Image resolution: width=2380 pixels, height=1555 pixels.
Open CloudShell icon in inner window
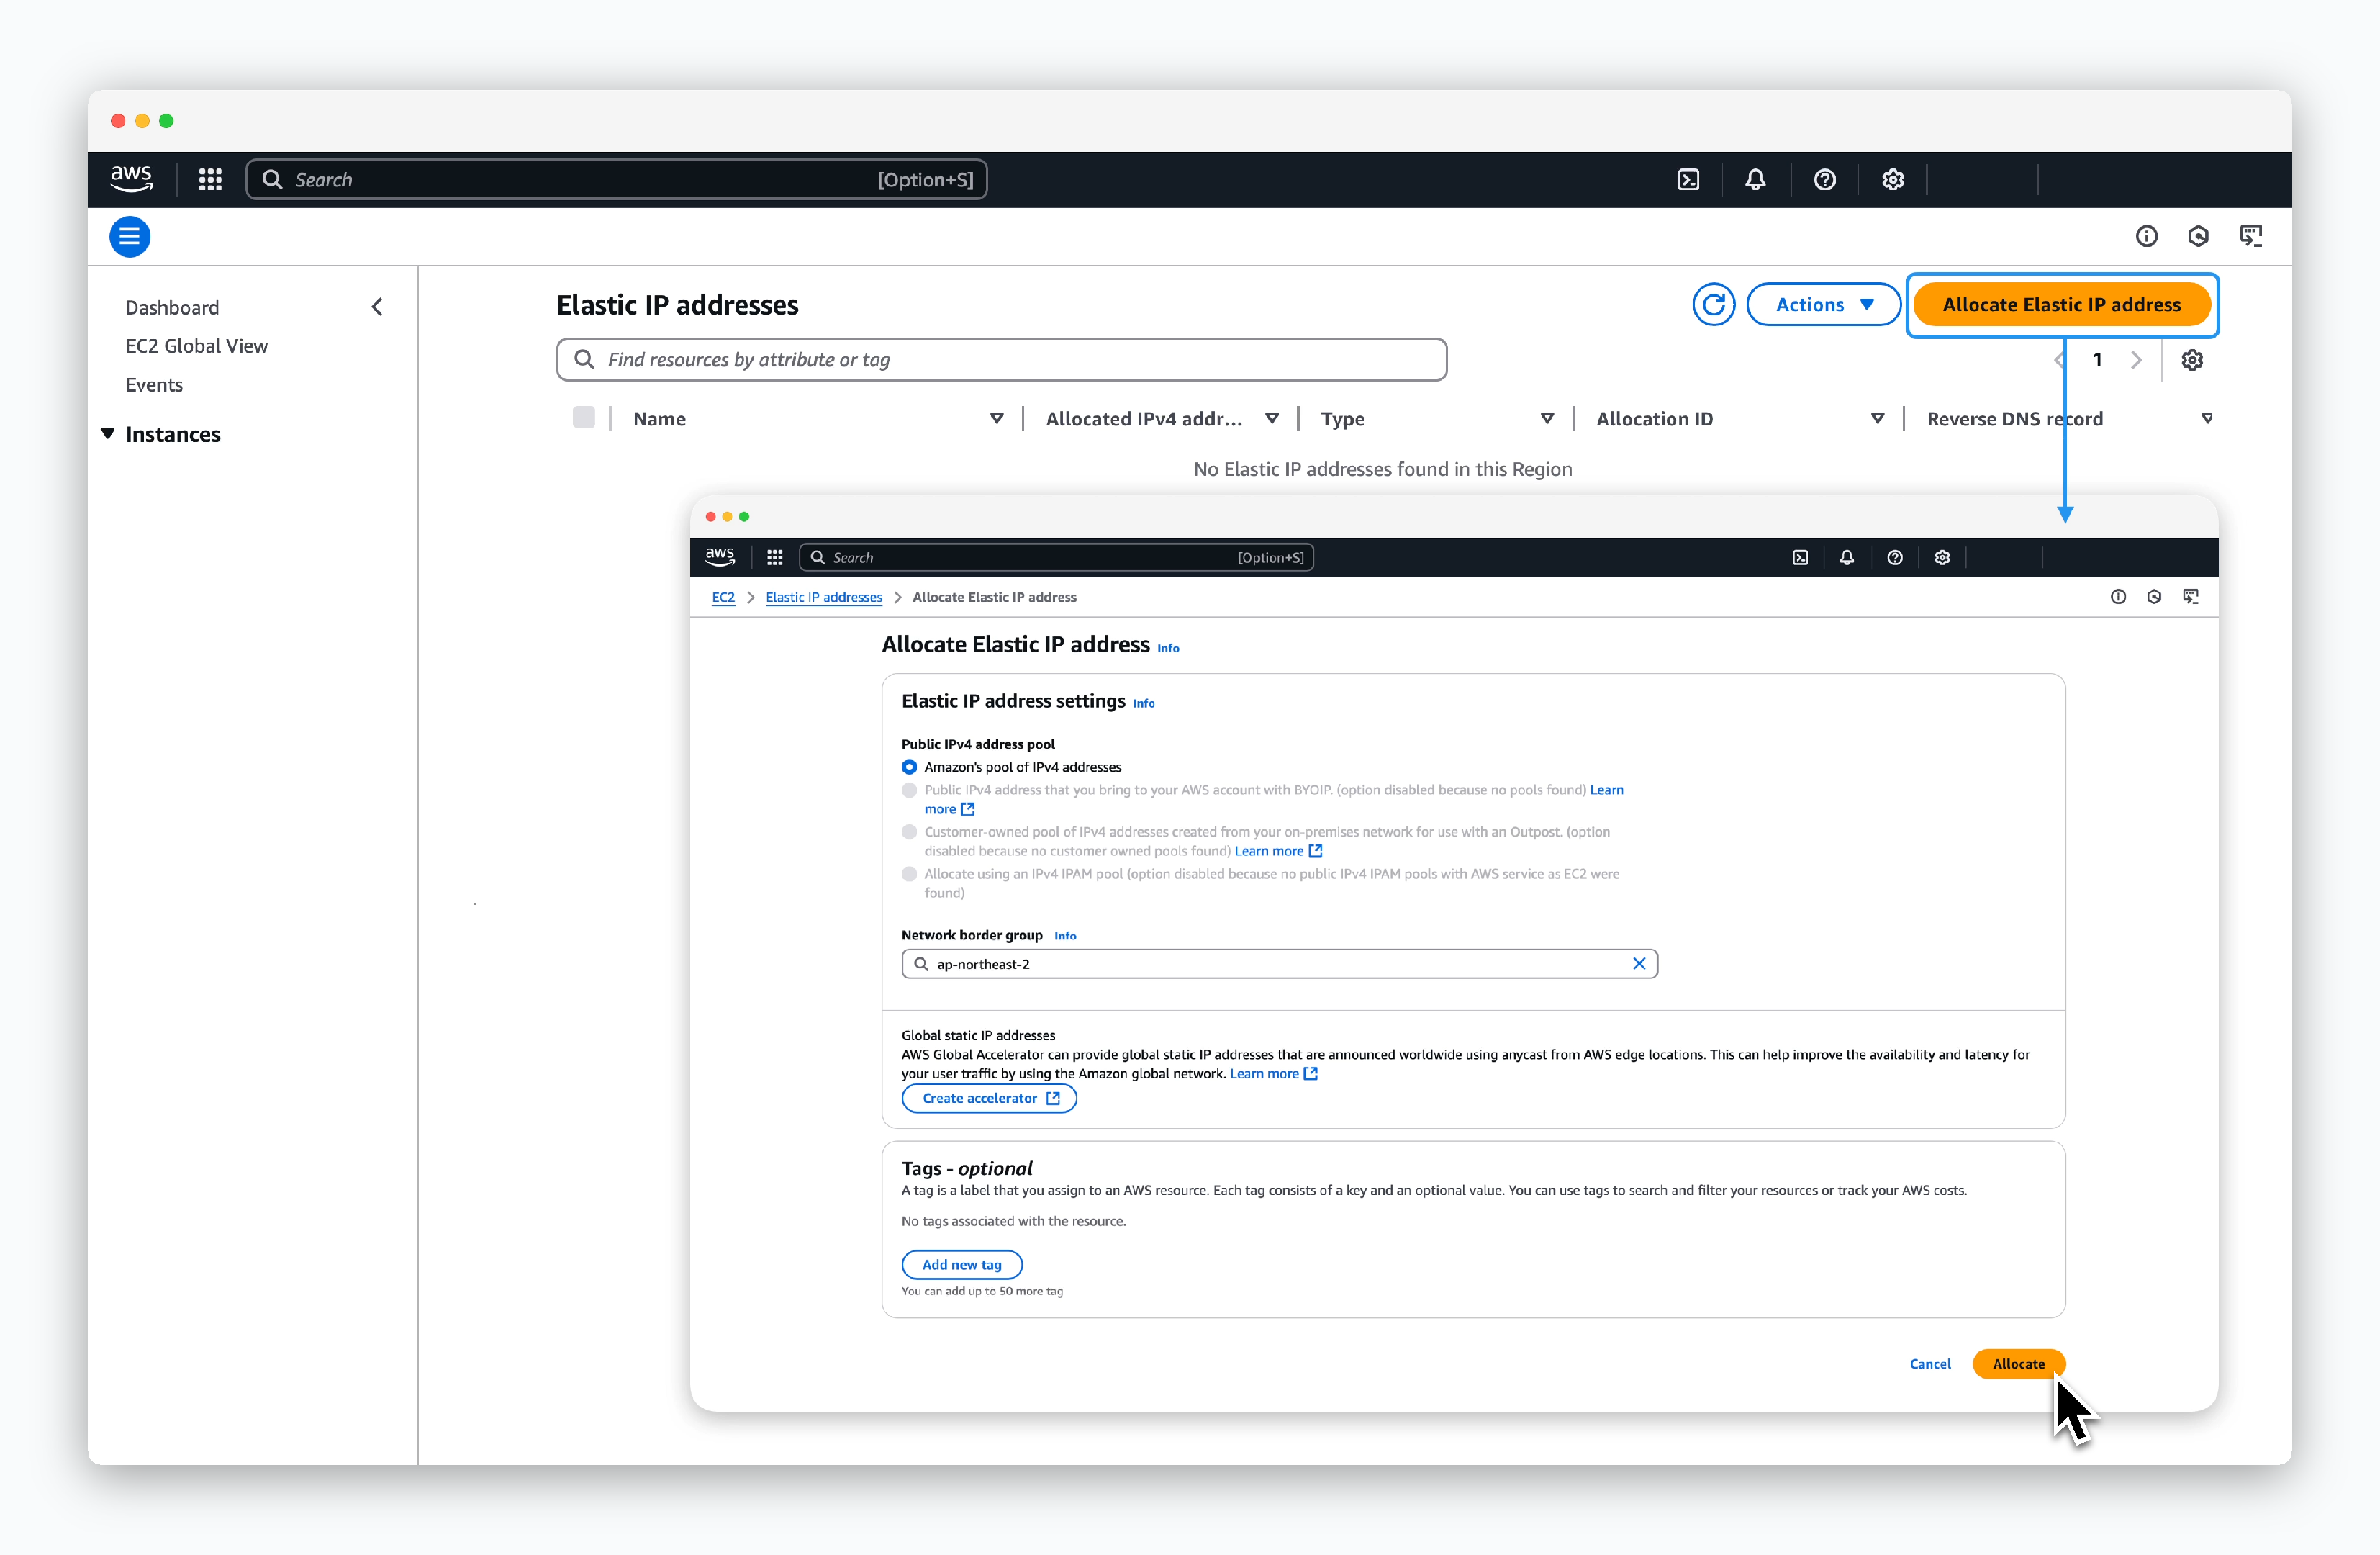coord(1800,558)
